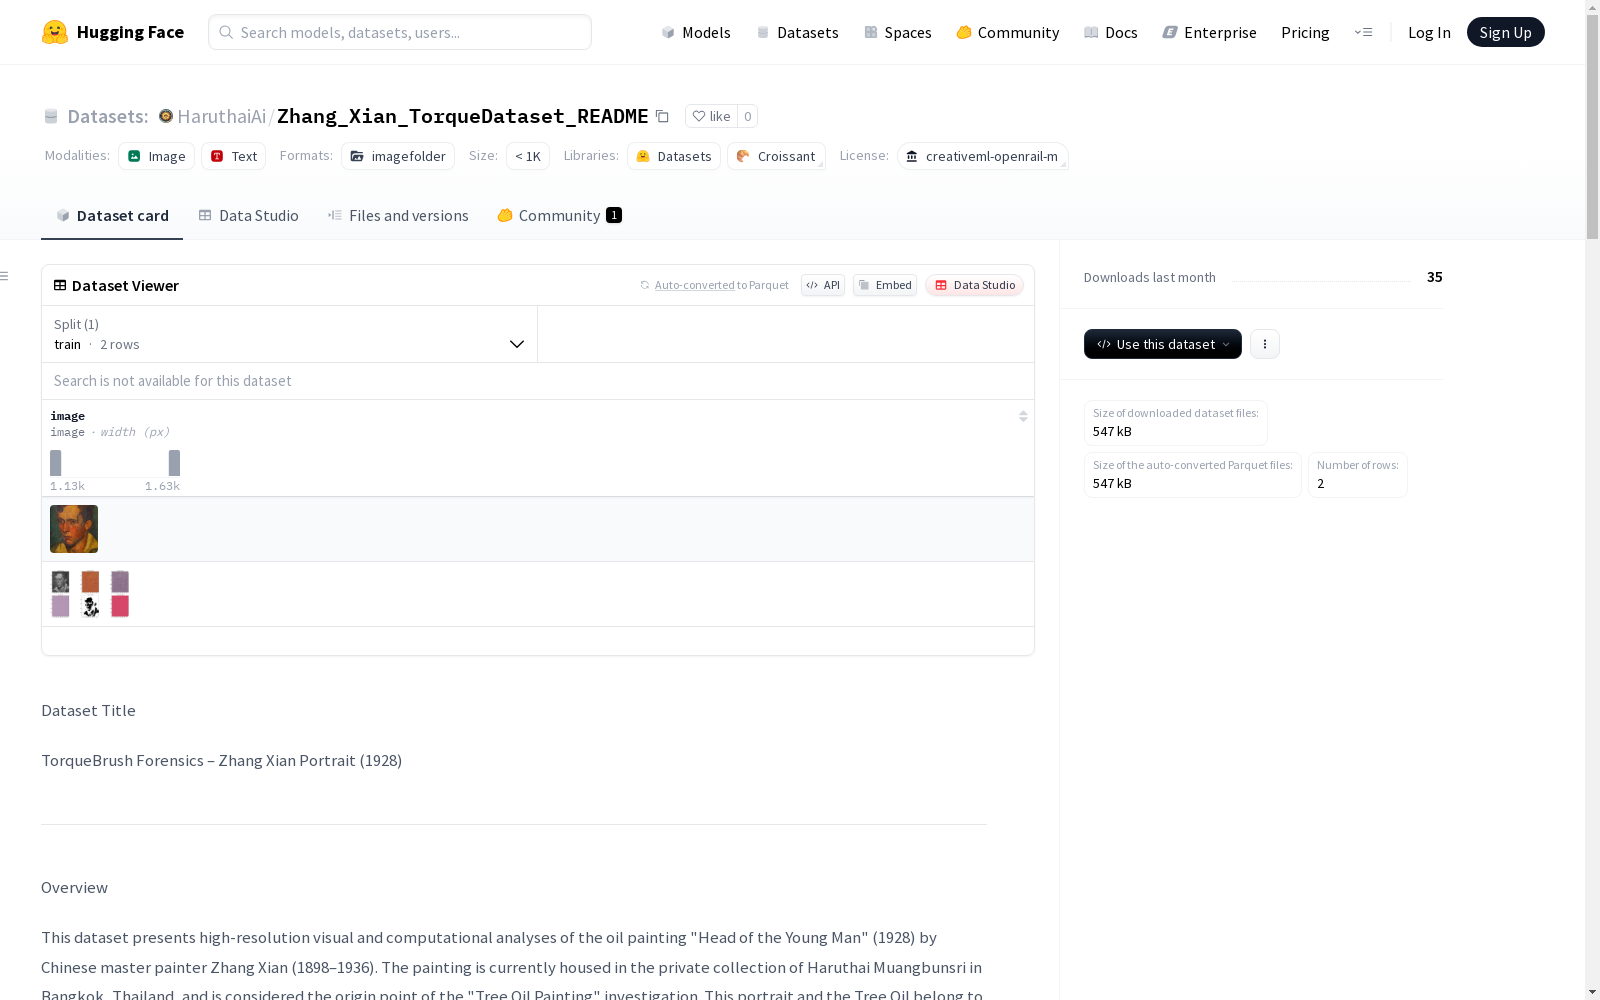Open the HaruthaiAi profile link

click(x=222, y=116)
